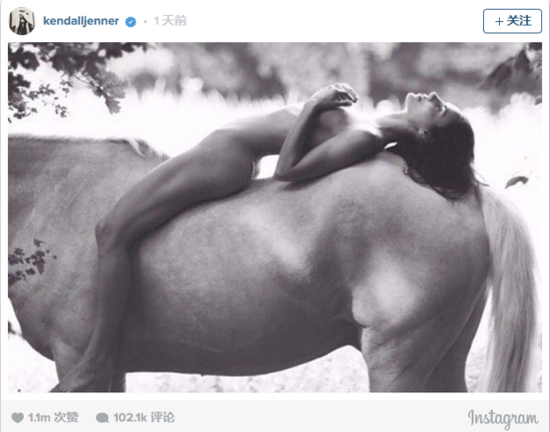Click the 102.1k comment number

coord(130,418)
